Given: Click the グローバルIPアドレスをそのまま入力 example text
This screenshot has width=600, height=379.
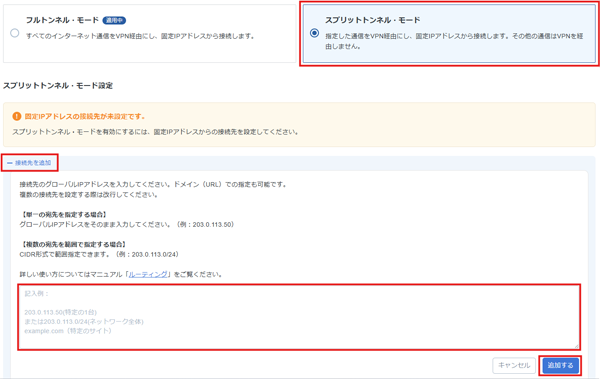Looking at the screenshot, I should tap(127, 224).
